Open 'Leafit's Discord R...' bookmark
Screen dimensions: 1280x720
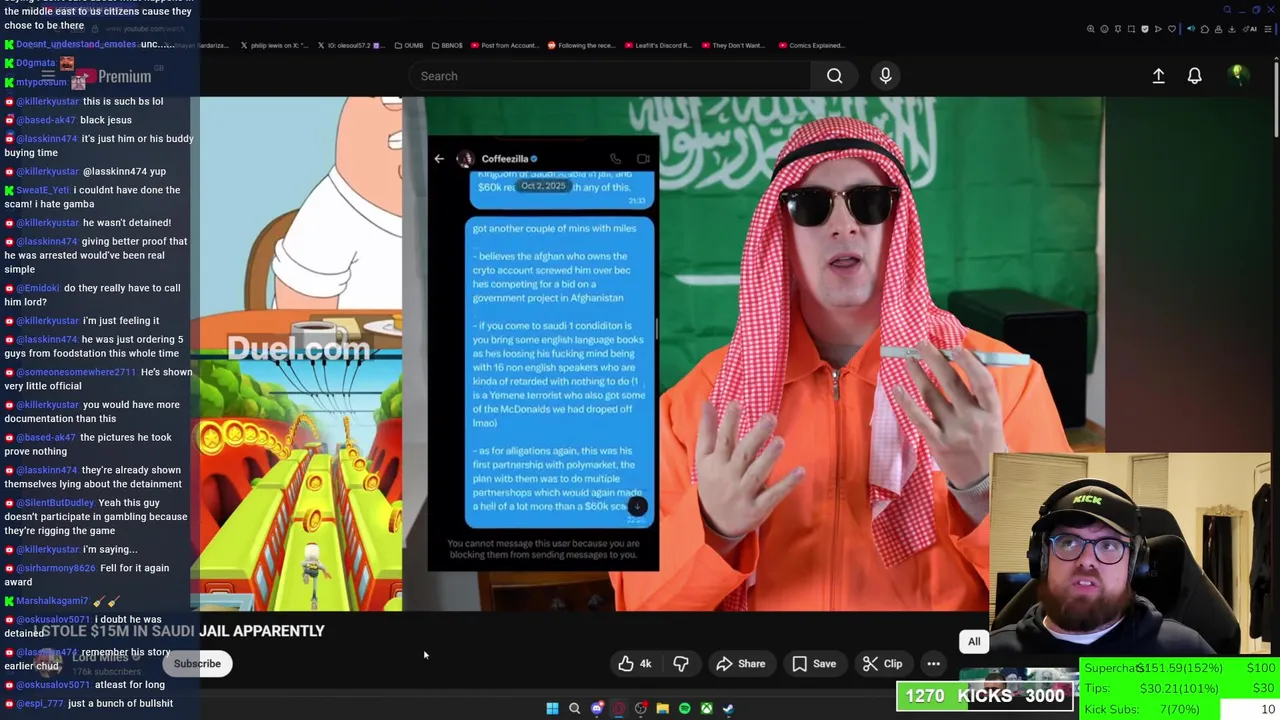(x=658, y=45)
